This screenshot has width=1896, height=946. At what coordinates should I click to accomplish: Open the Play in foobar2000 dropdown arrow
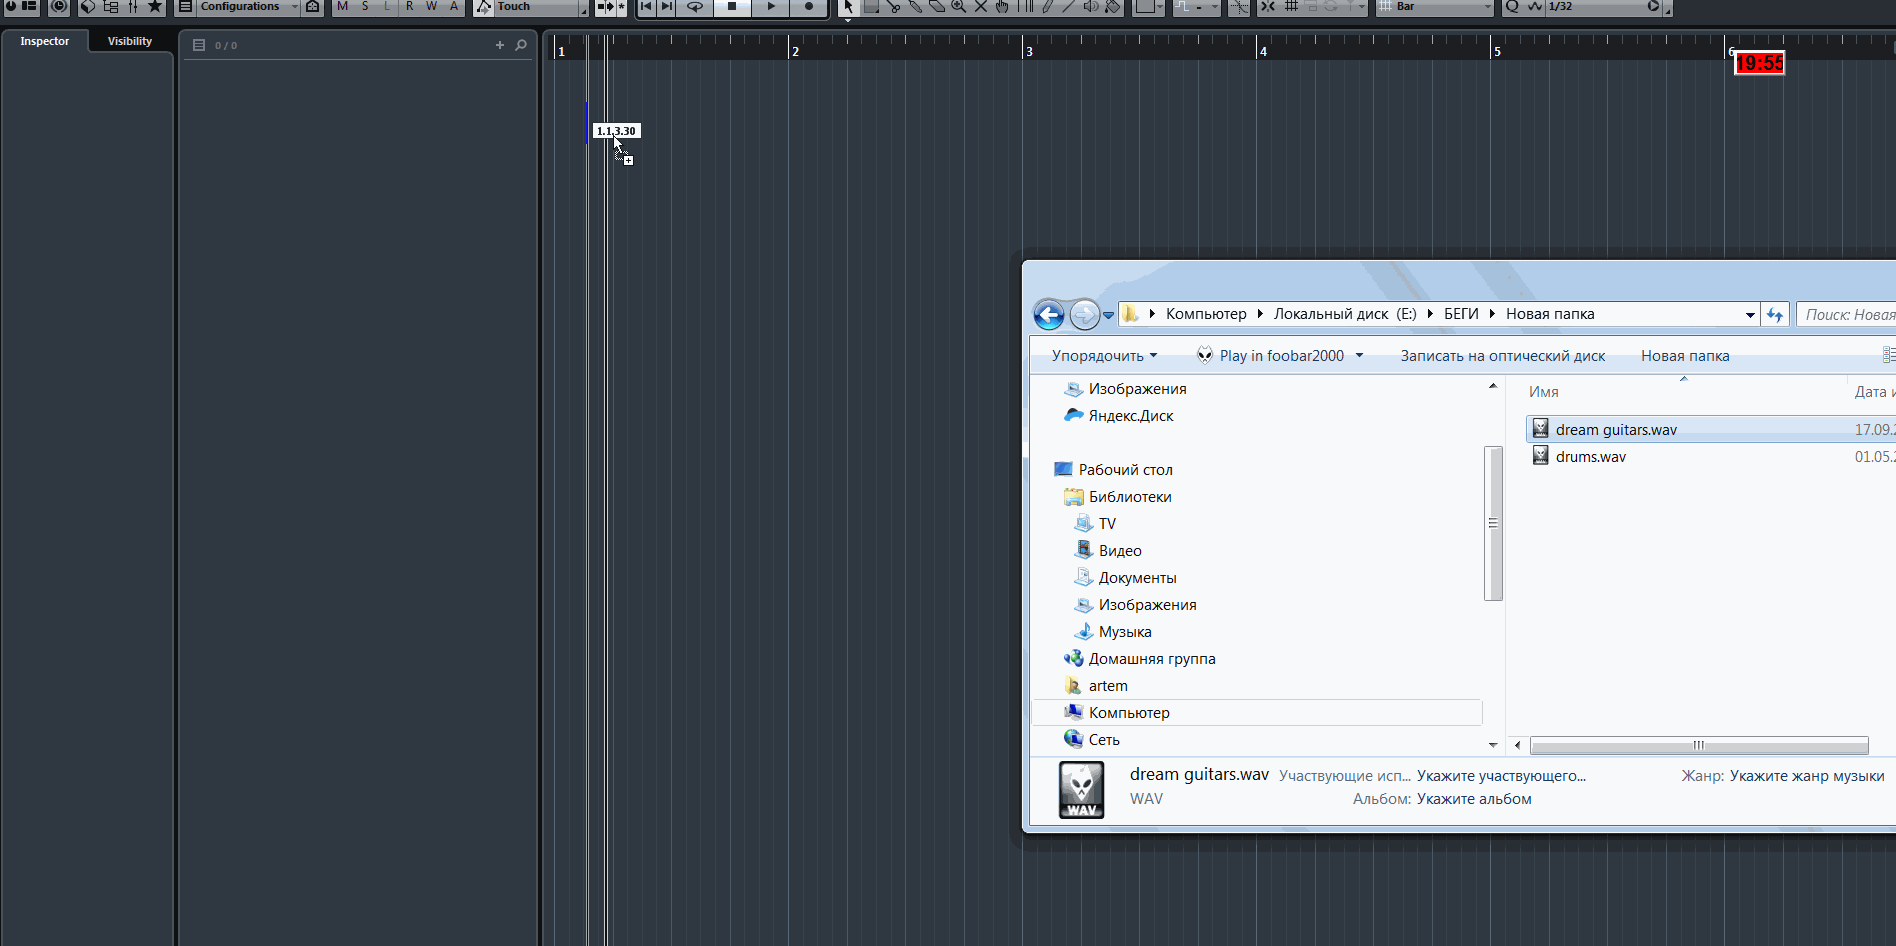pyautogui.click(x=1359, y=356)
